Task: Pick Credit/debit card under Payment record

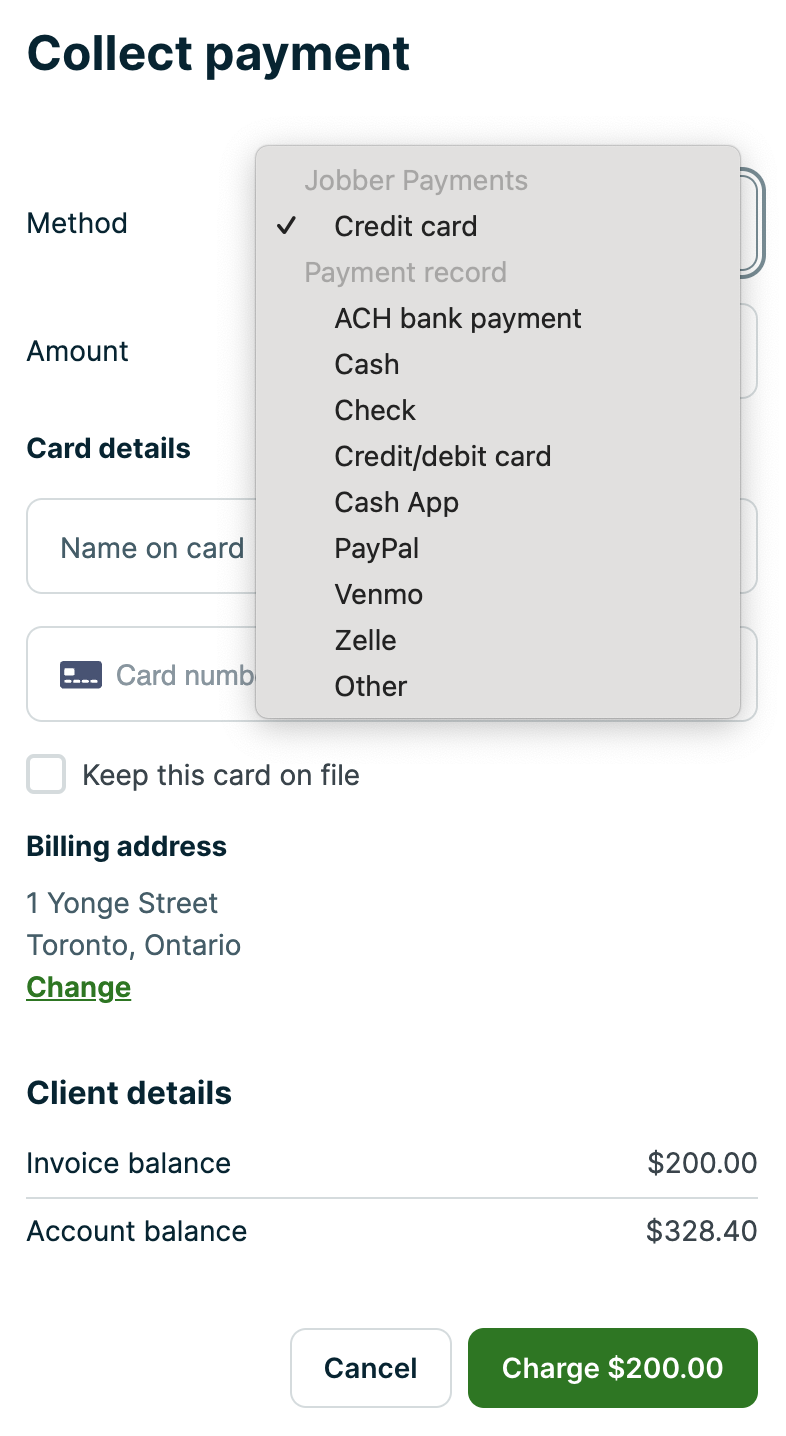Action: [x=443, y=456]
